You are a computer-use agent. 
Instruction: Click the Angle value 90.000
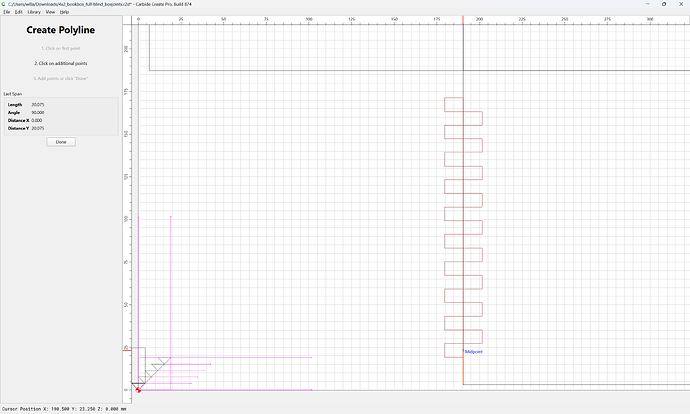point(38,113)
